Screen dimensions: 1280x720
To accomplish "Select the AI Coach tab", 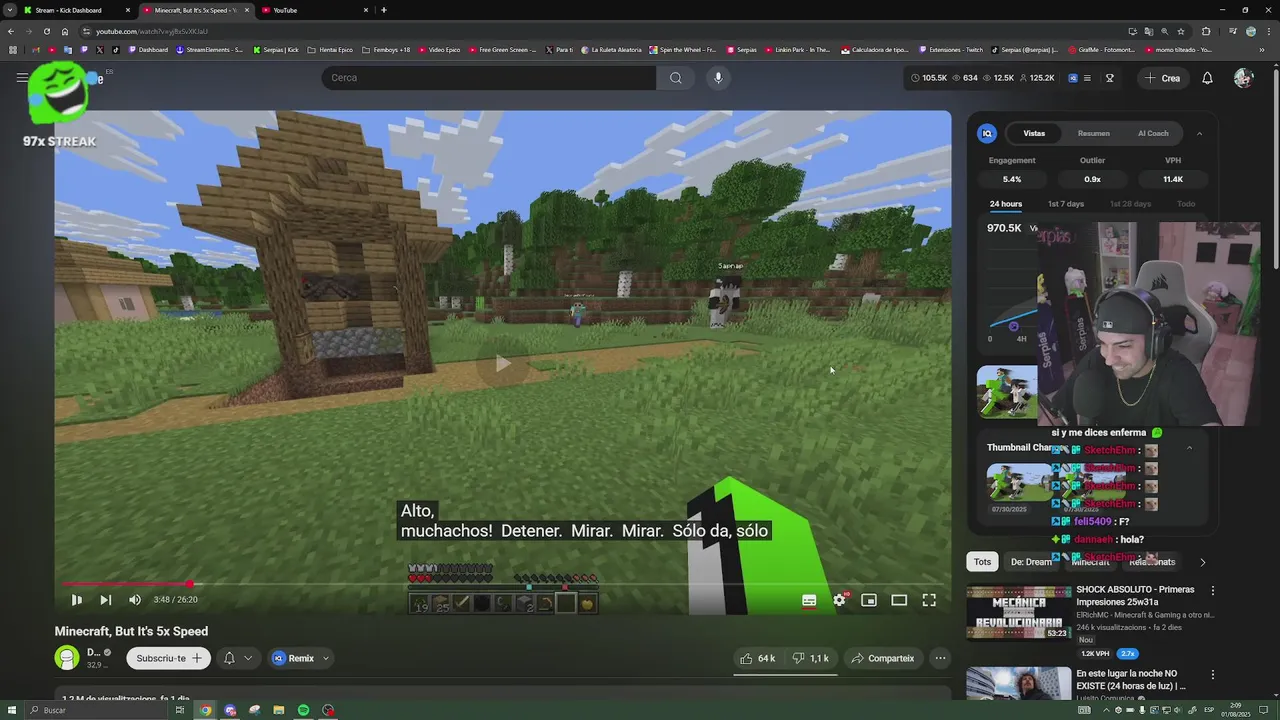I will 1153,133.
